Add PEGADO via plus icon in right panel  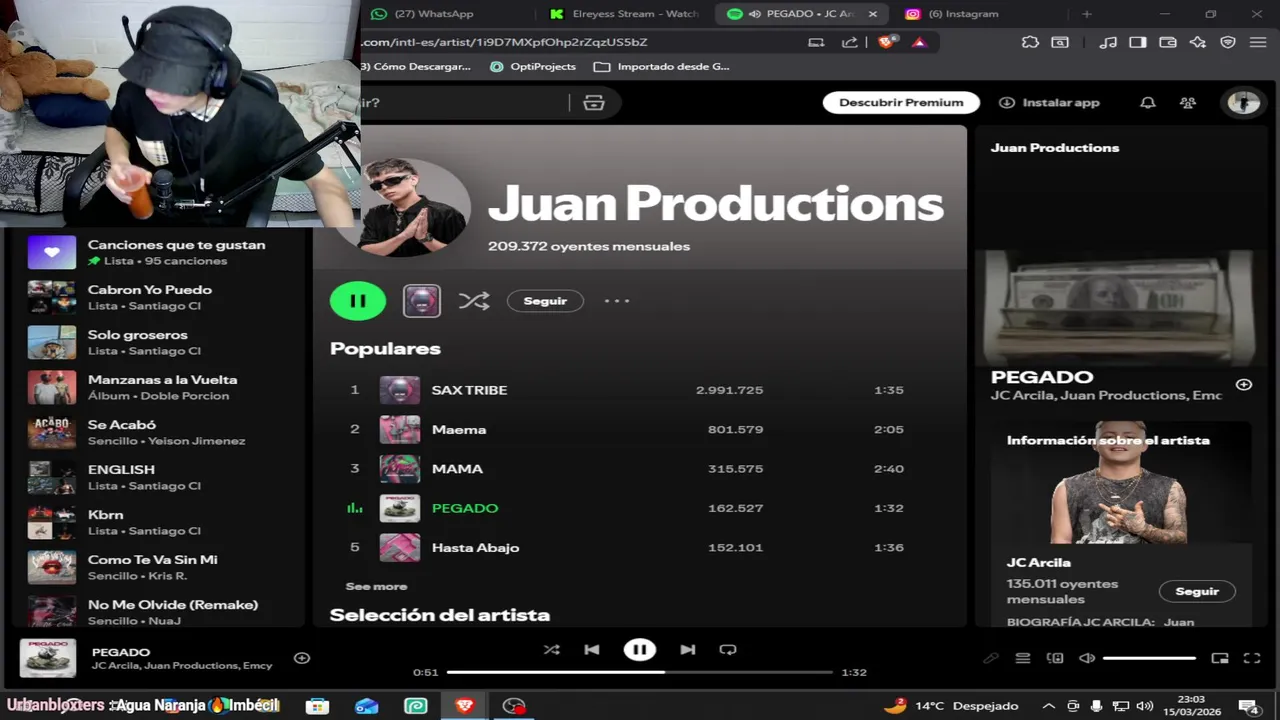coord(1244,385)
